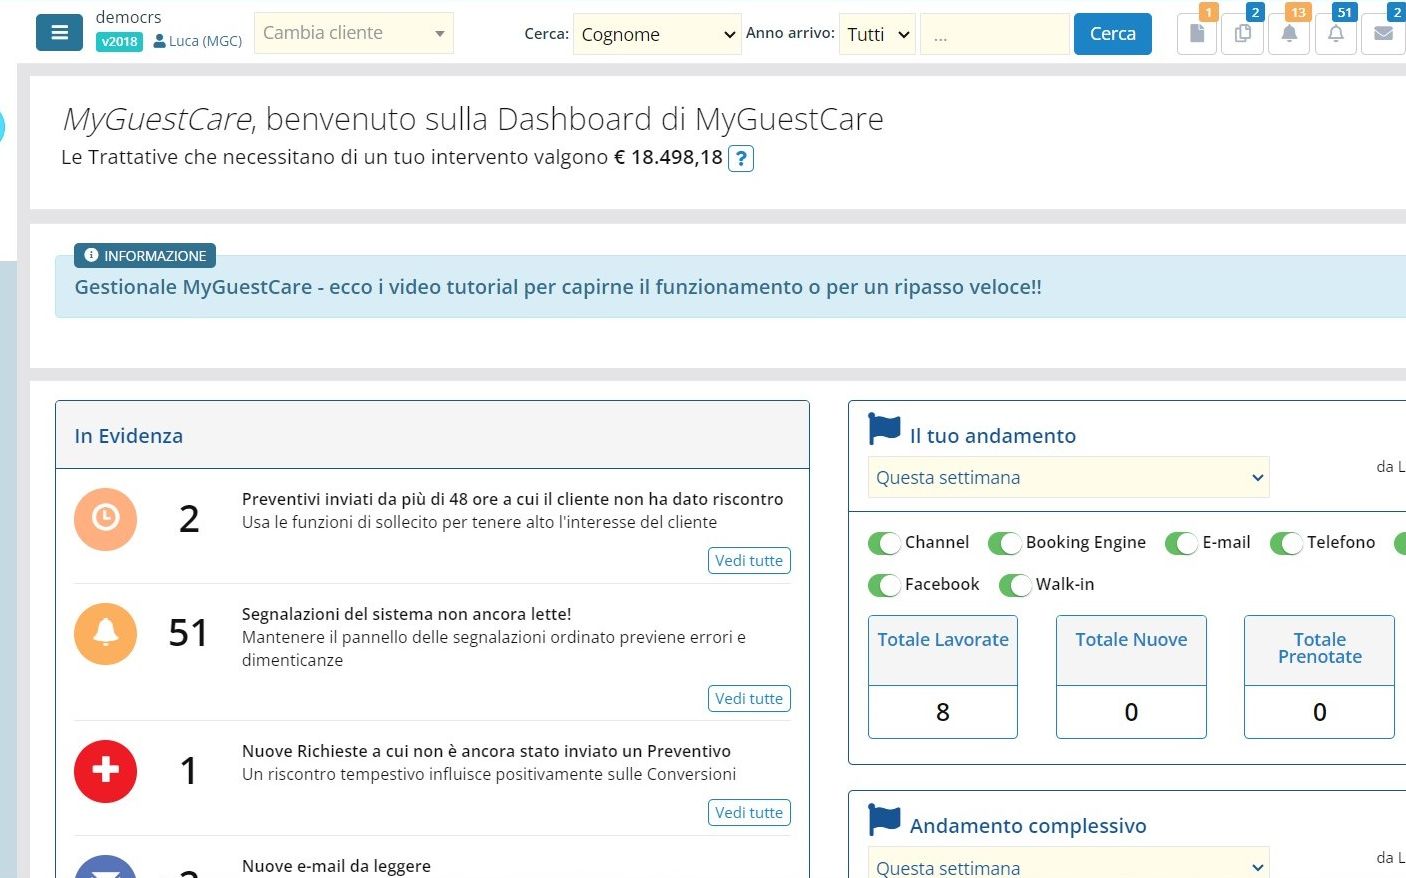Click the democrs account name

128,17
